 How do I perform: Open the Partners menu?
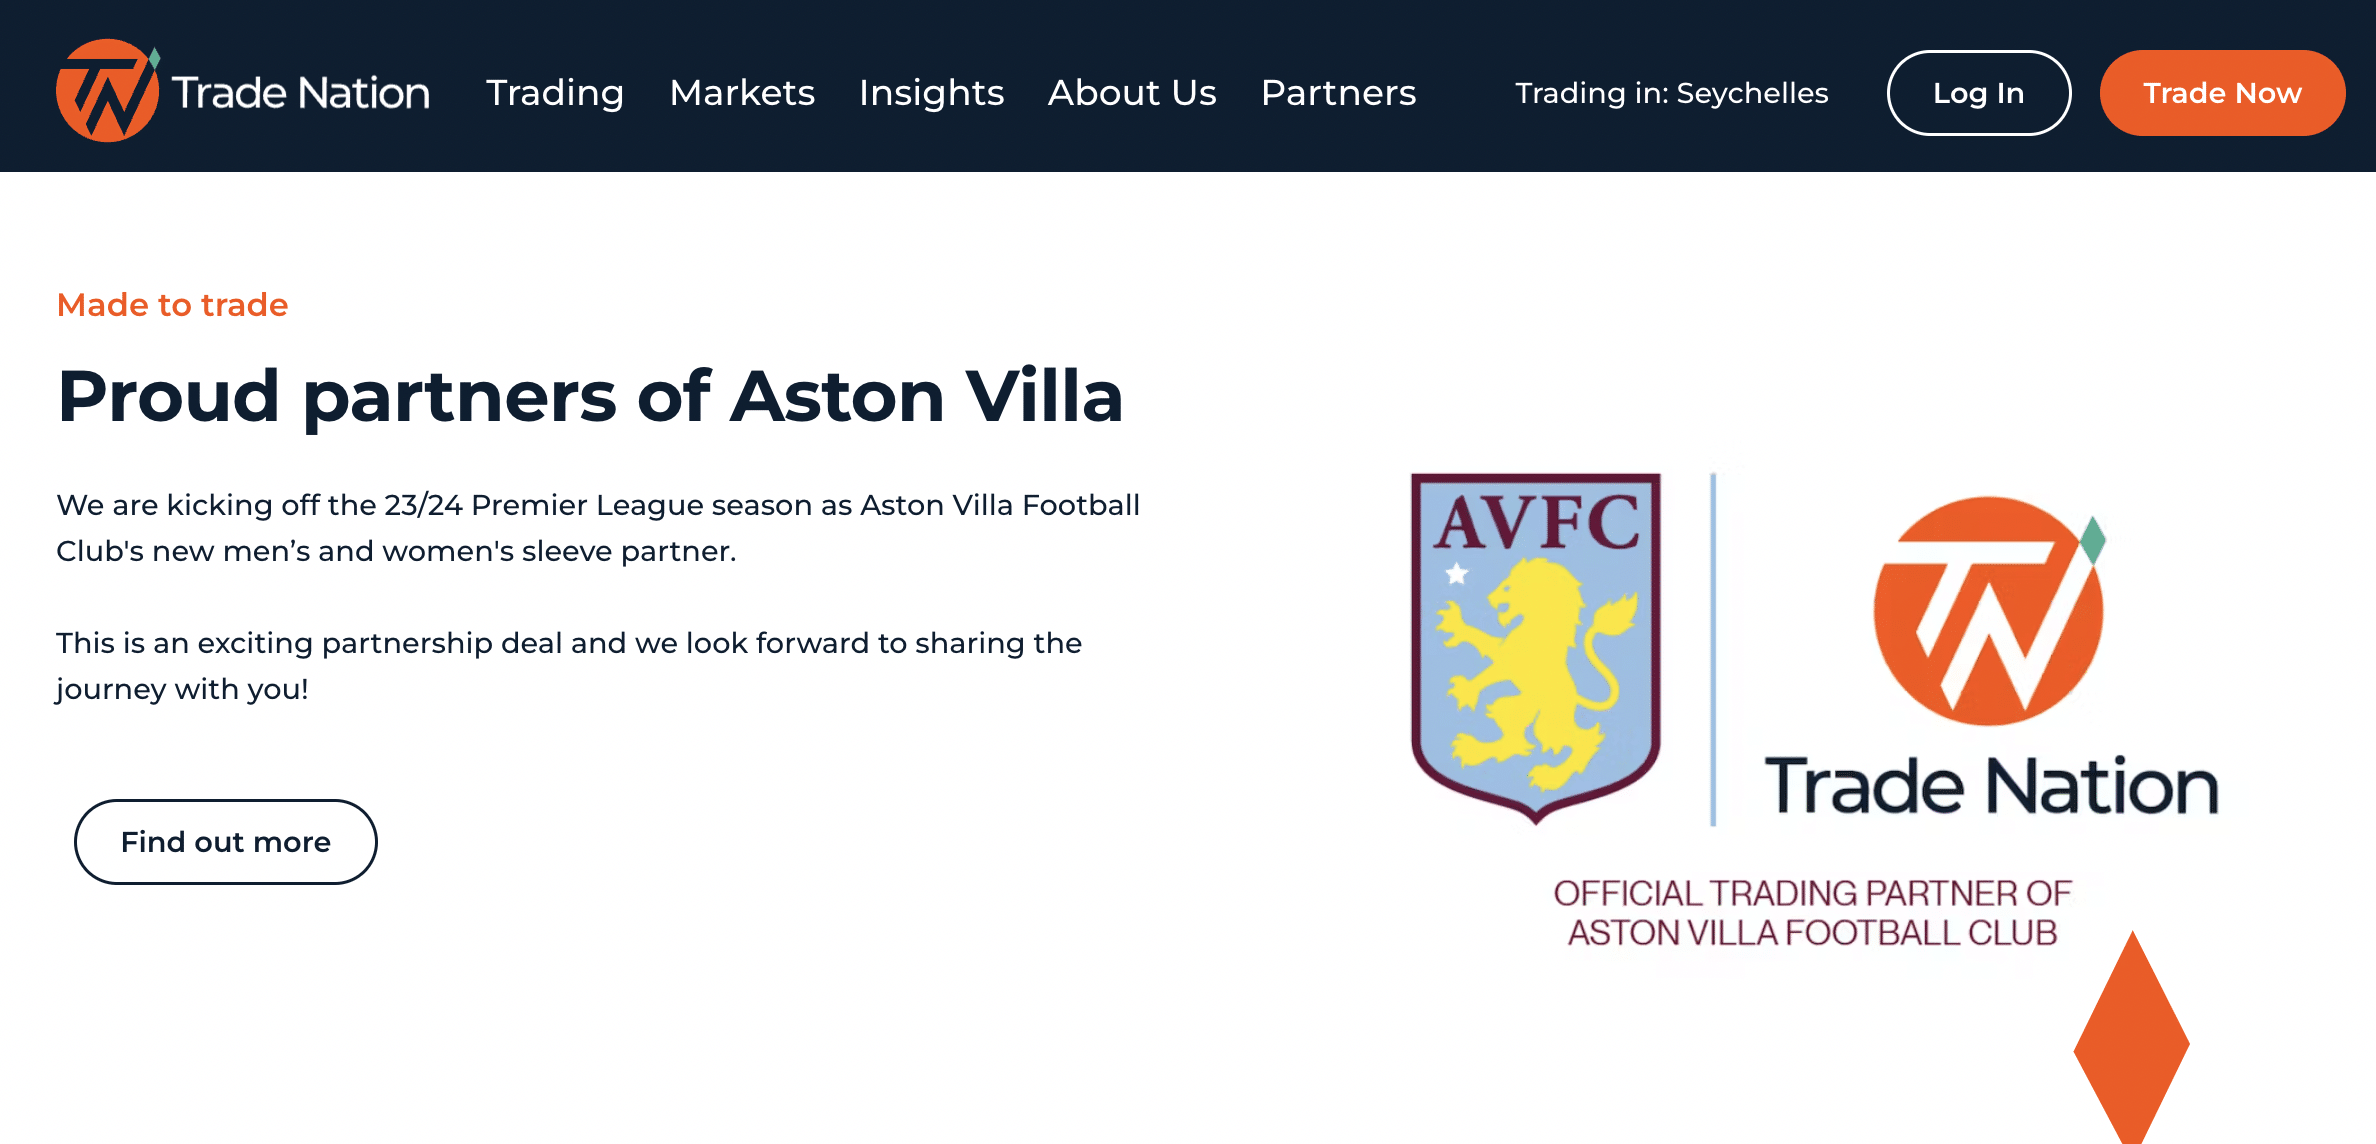click(x=1339, y=93)
